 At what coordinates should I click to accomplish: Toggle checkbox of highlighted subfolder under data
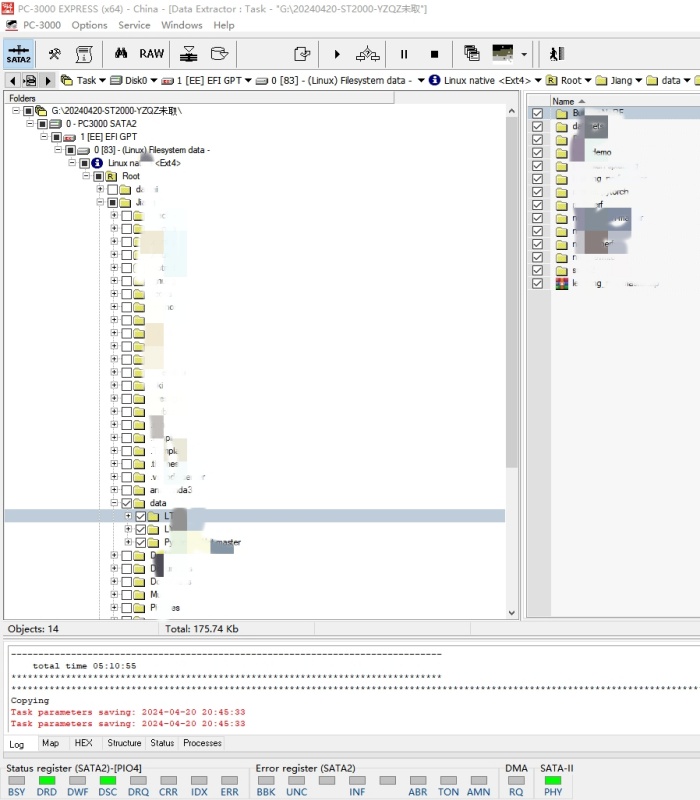141,516
